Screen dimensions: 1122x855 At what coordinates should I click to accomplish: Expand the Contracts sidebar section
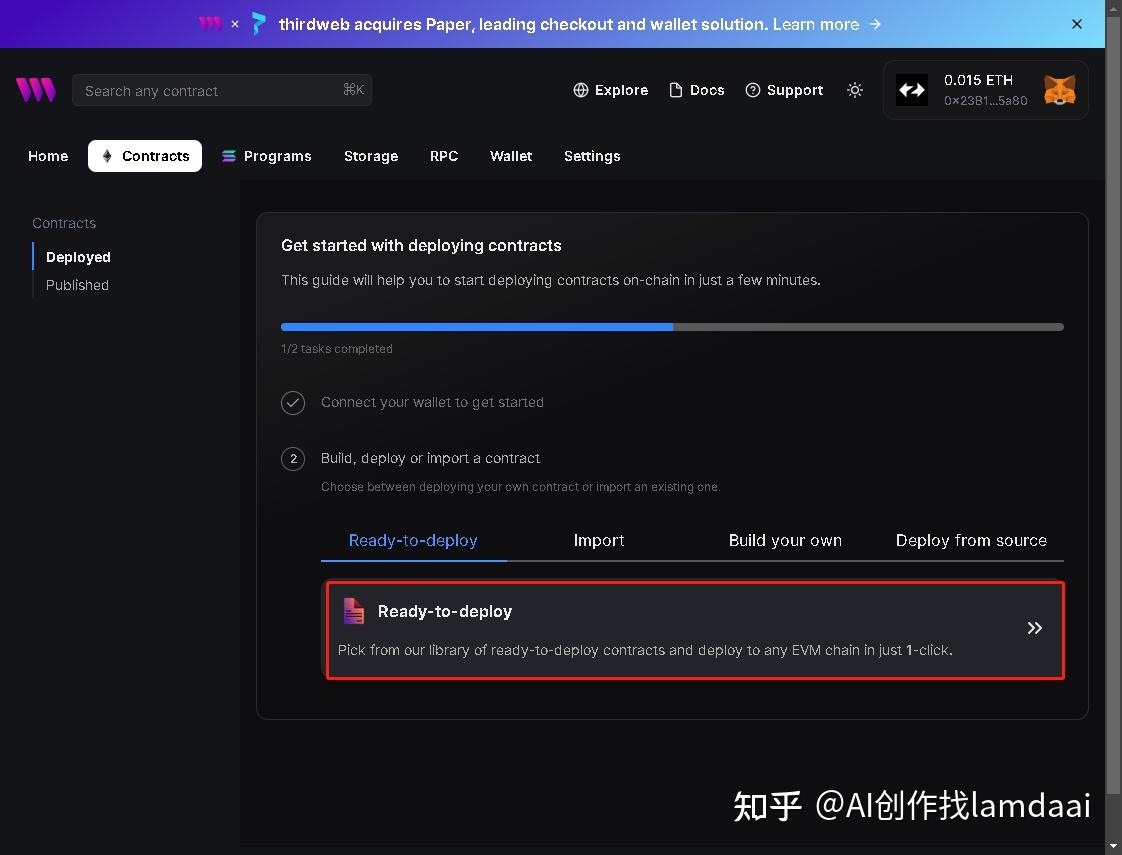coord(63,223)
